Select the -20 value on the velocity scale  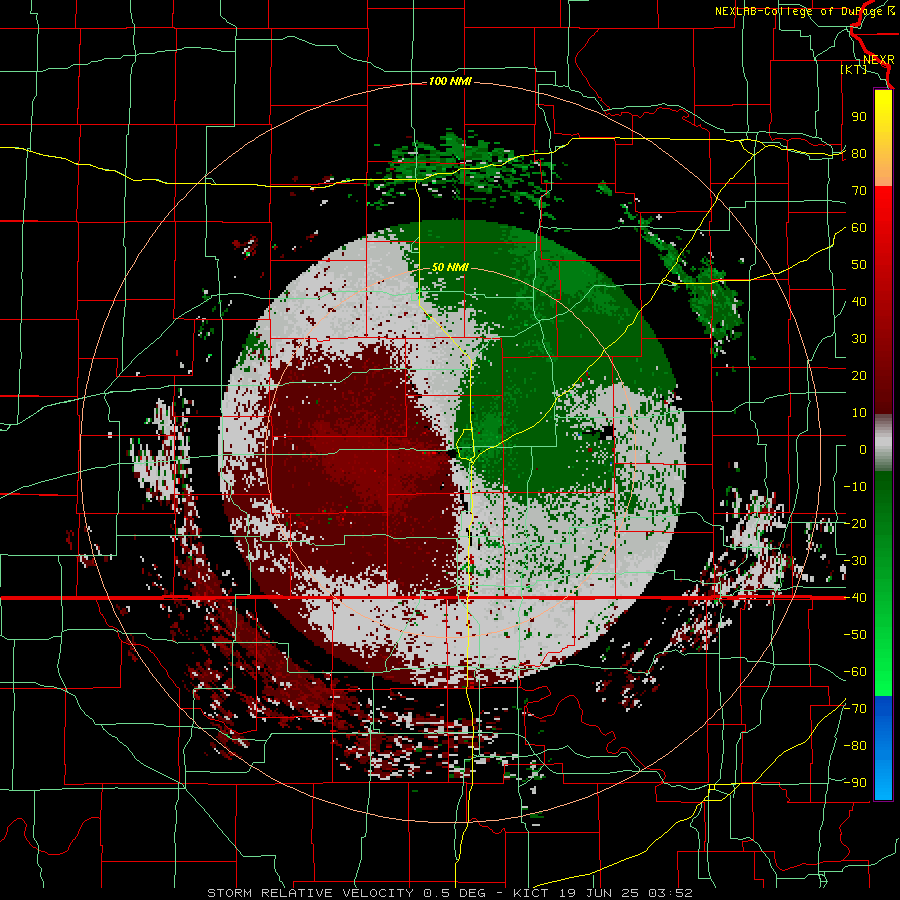(855, 523)
